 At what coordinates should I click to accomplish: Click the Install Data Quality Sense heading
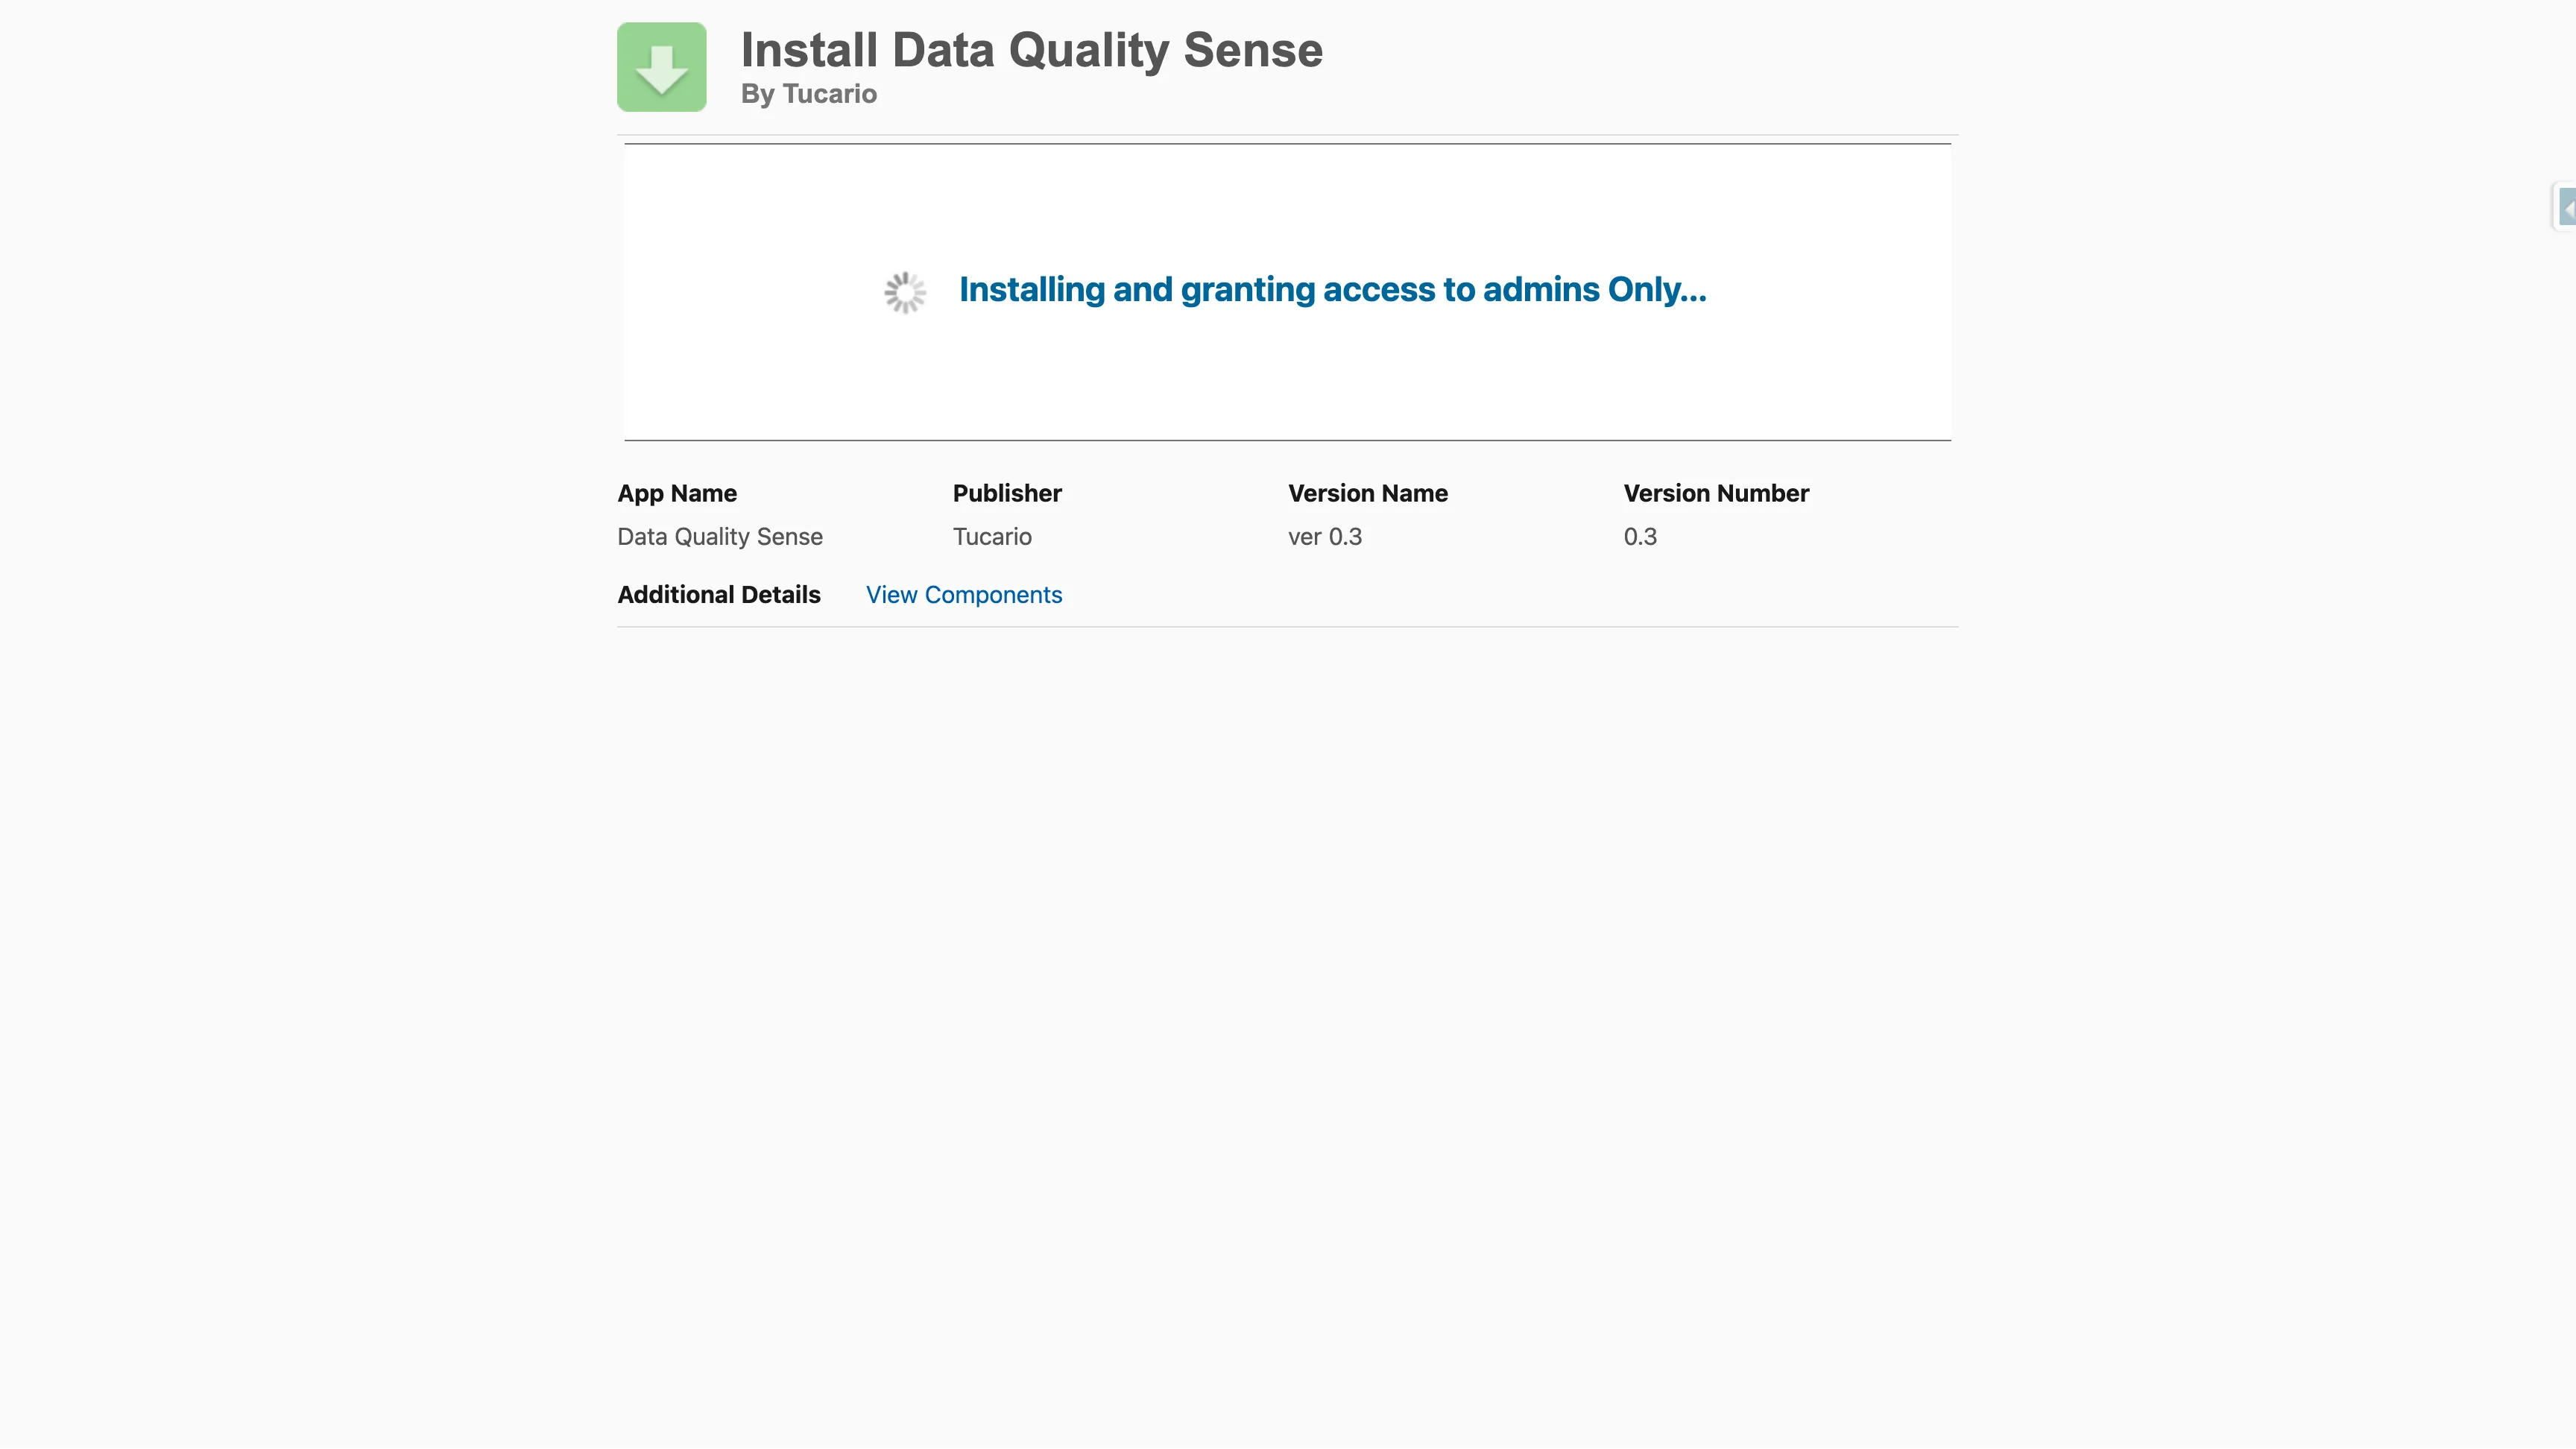1031,50
